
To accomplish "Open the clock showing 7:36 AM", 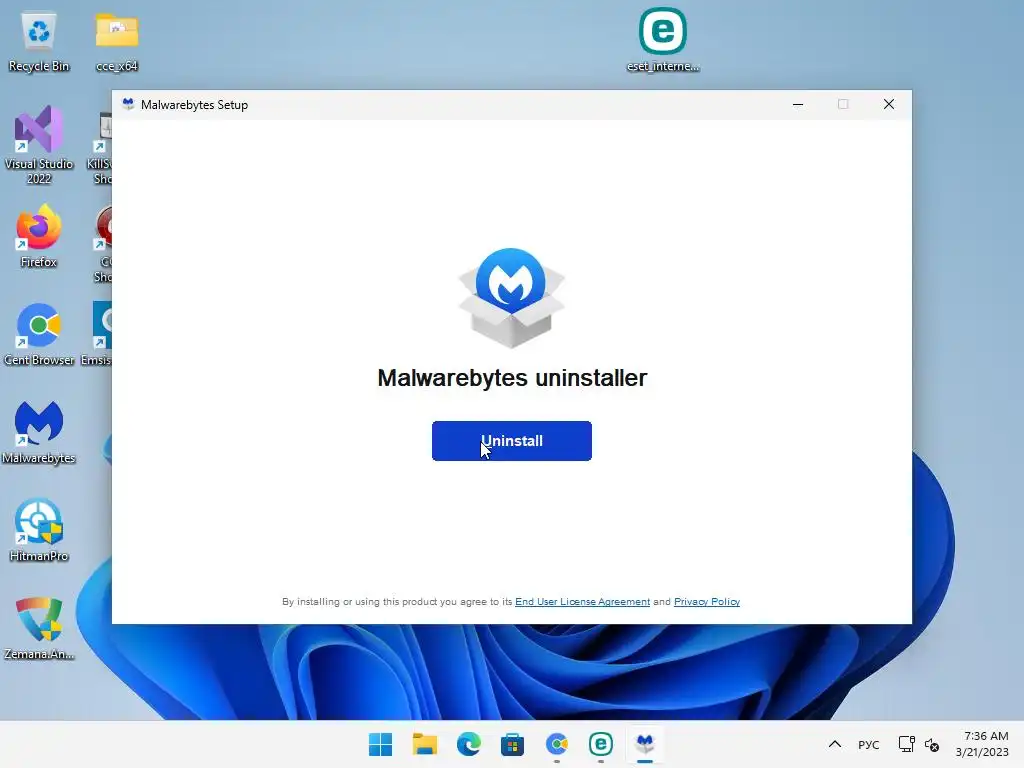I will click(982, 744).
